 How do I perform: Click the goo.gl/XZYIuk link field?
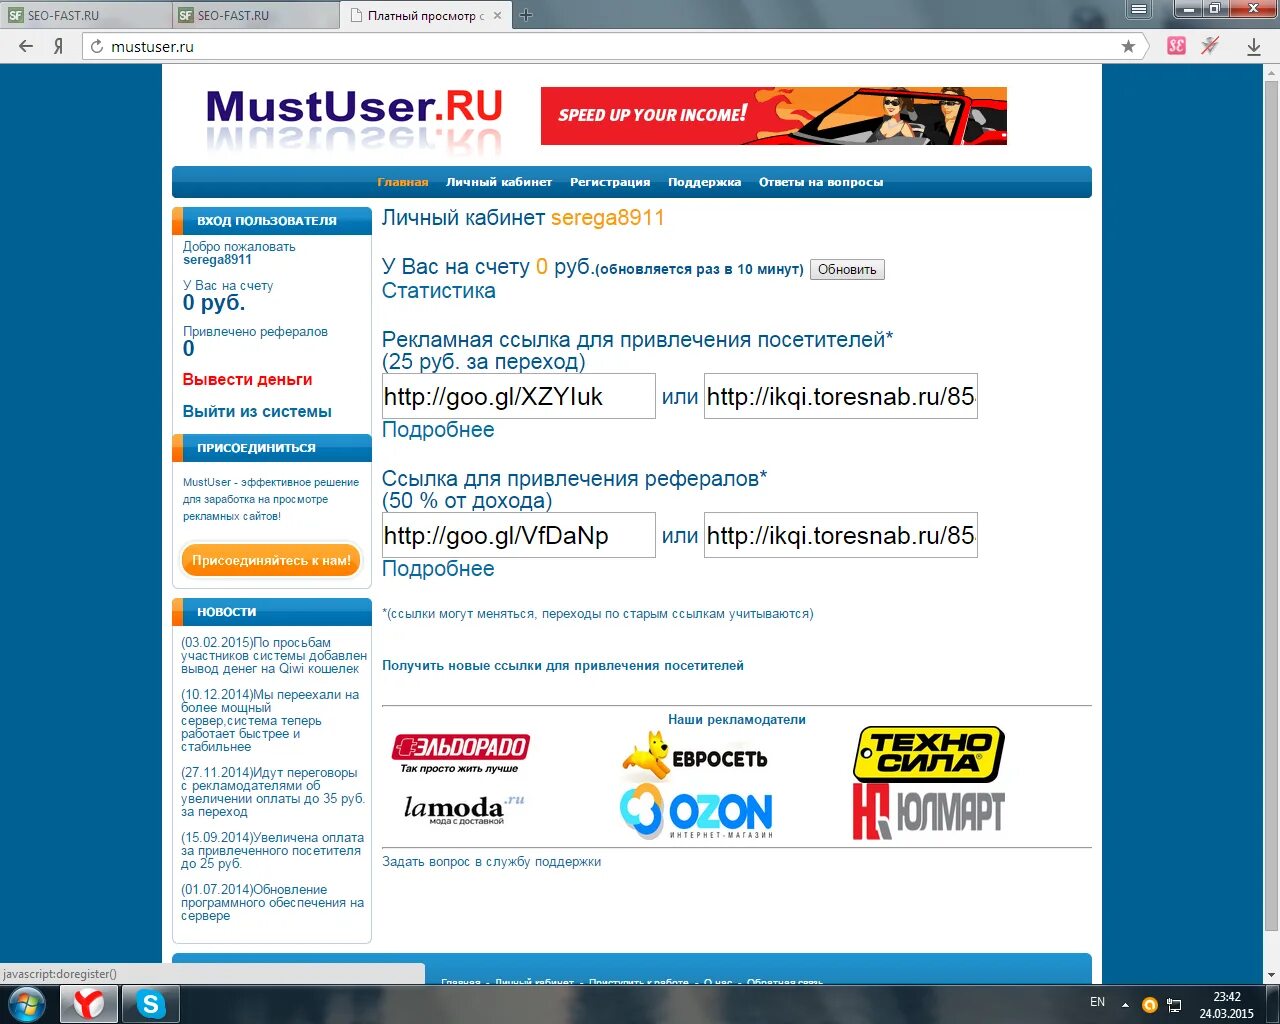(519, 396)
